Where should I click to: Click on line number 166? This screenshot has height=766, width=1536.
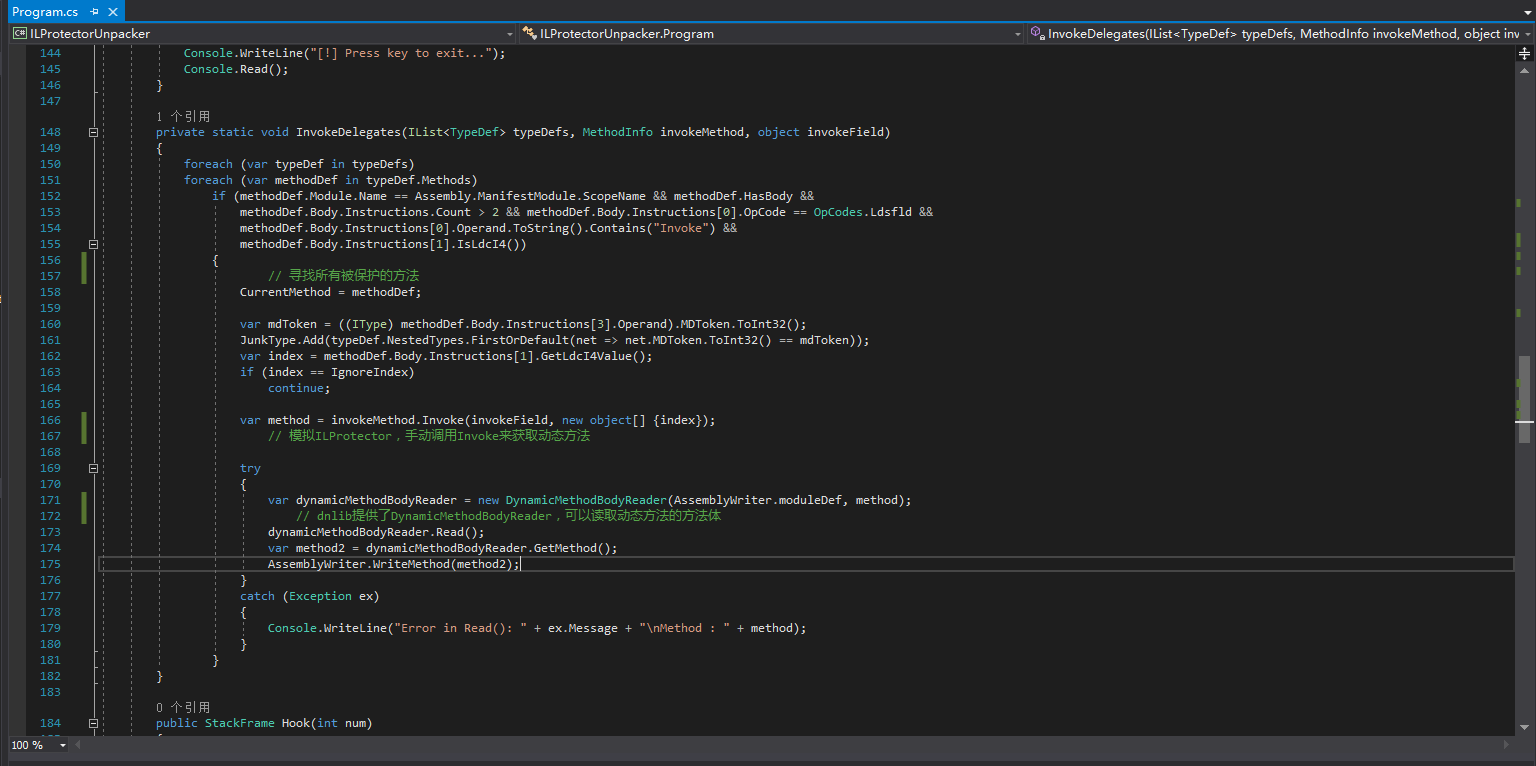[x=50, y=420]
